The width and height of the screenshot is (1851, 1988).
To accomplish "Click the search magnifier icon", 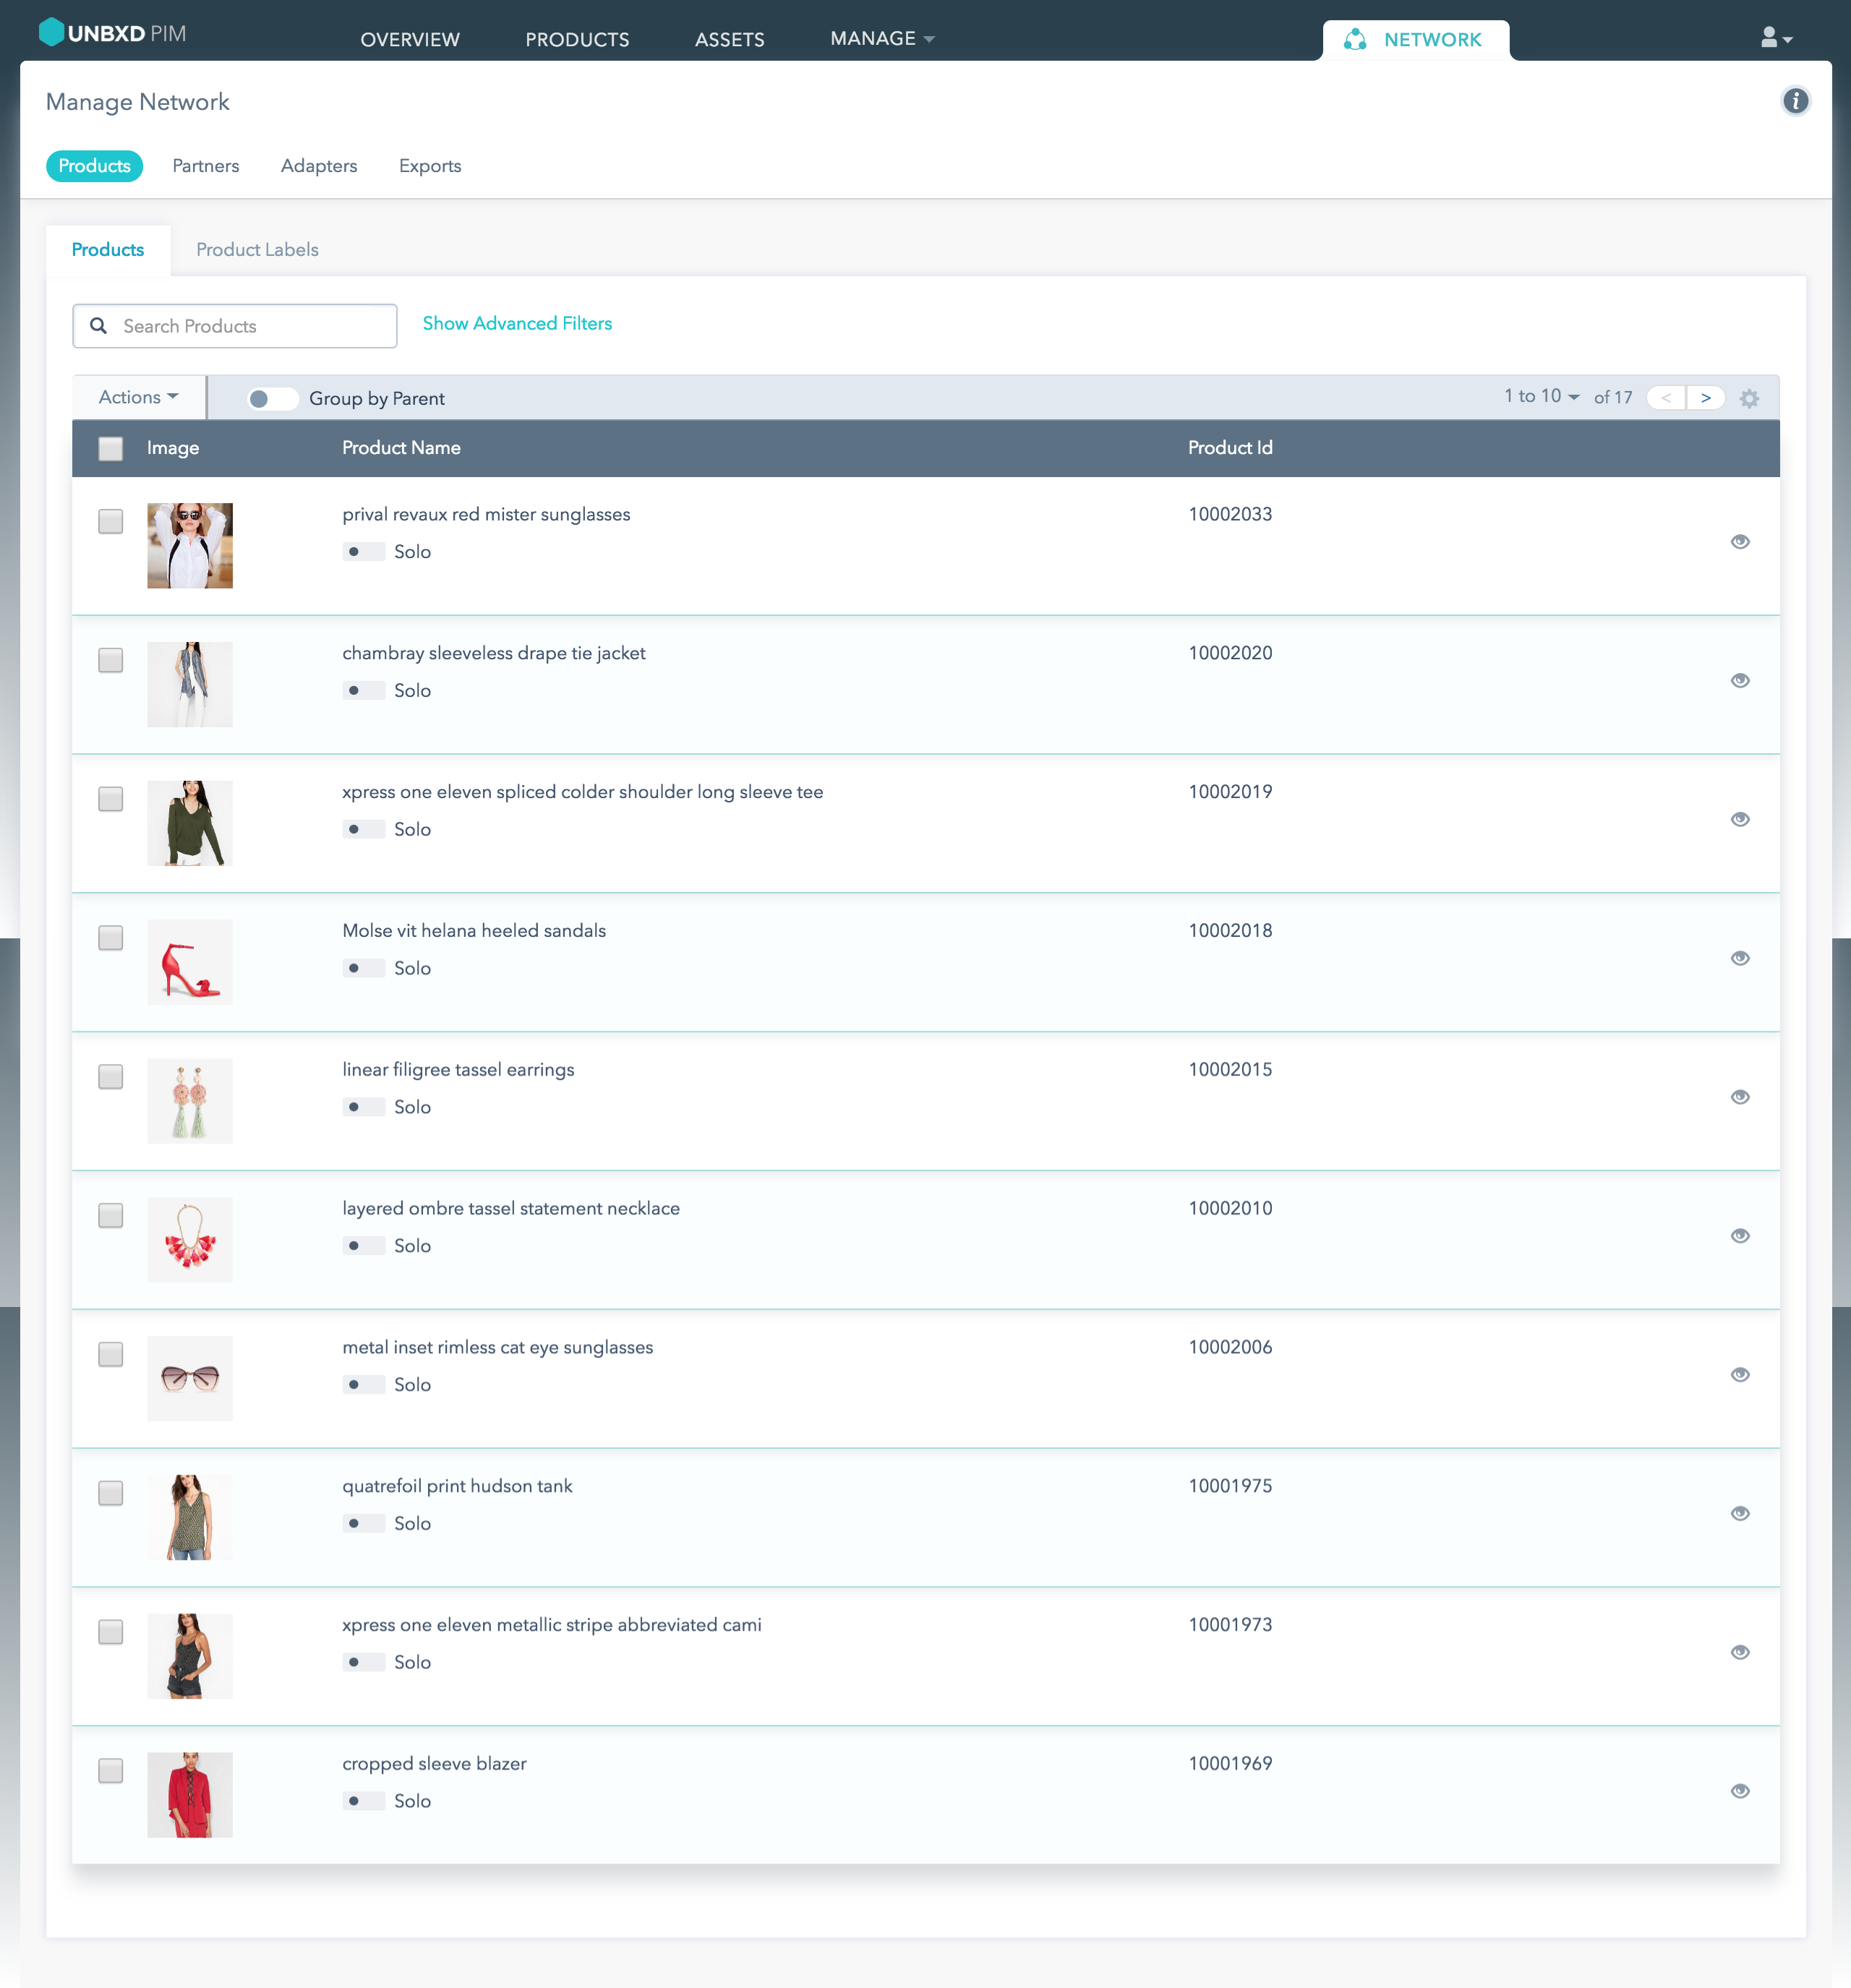I will 98,326.
